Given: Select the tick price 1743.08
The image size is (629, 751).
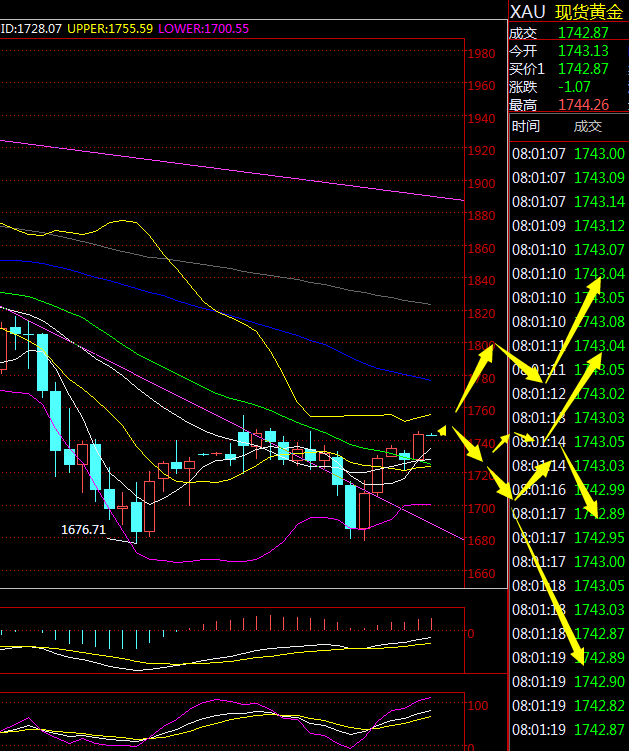Looking at the screenshot, I should click(599, 321).
